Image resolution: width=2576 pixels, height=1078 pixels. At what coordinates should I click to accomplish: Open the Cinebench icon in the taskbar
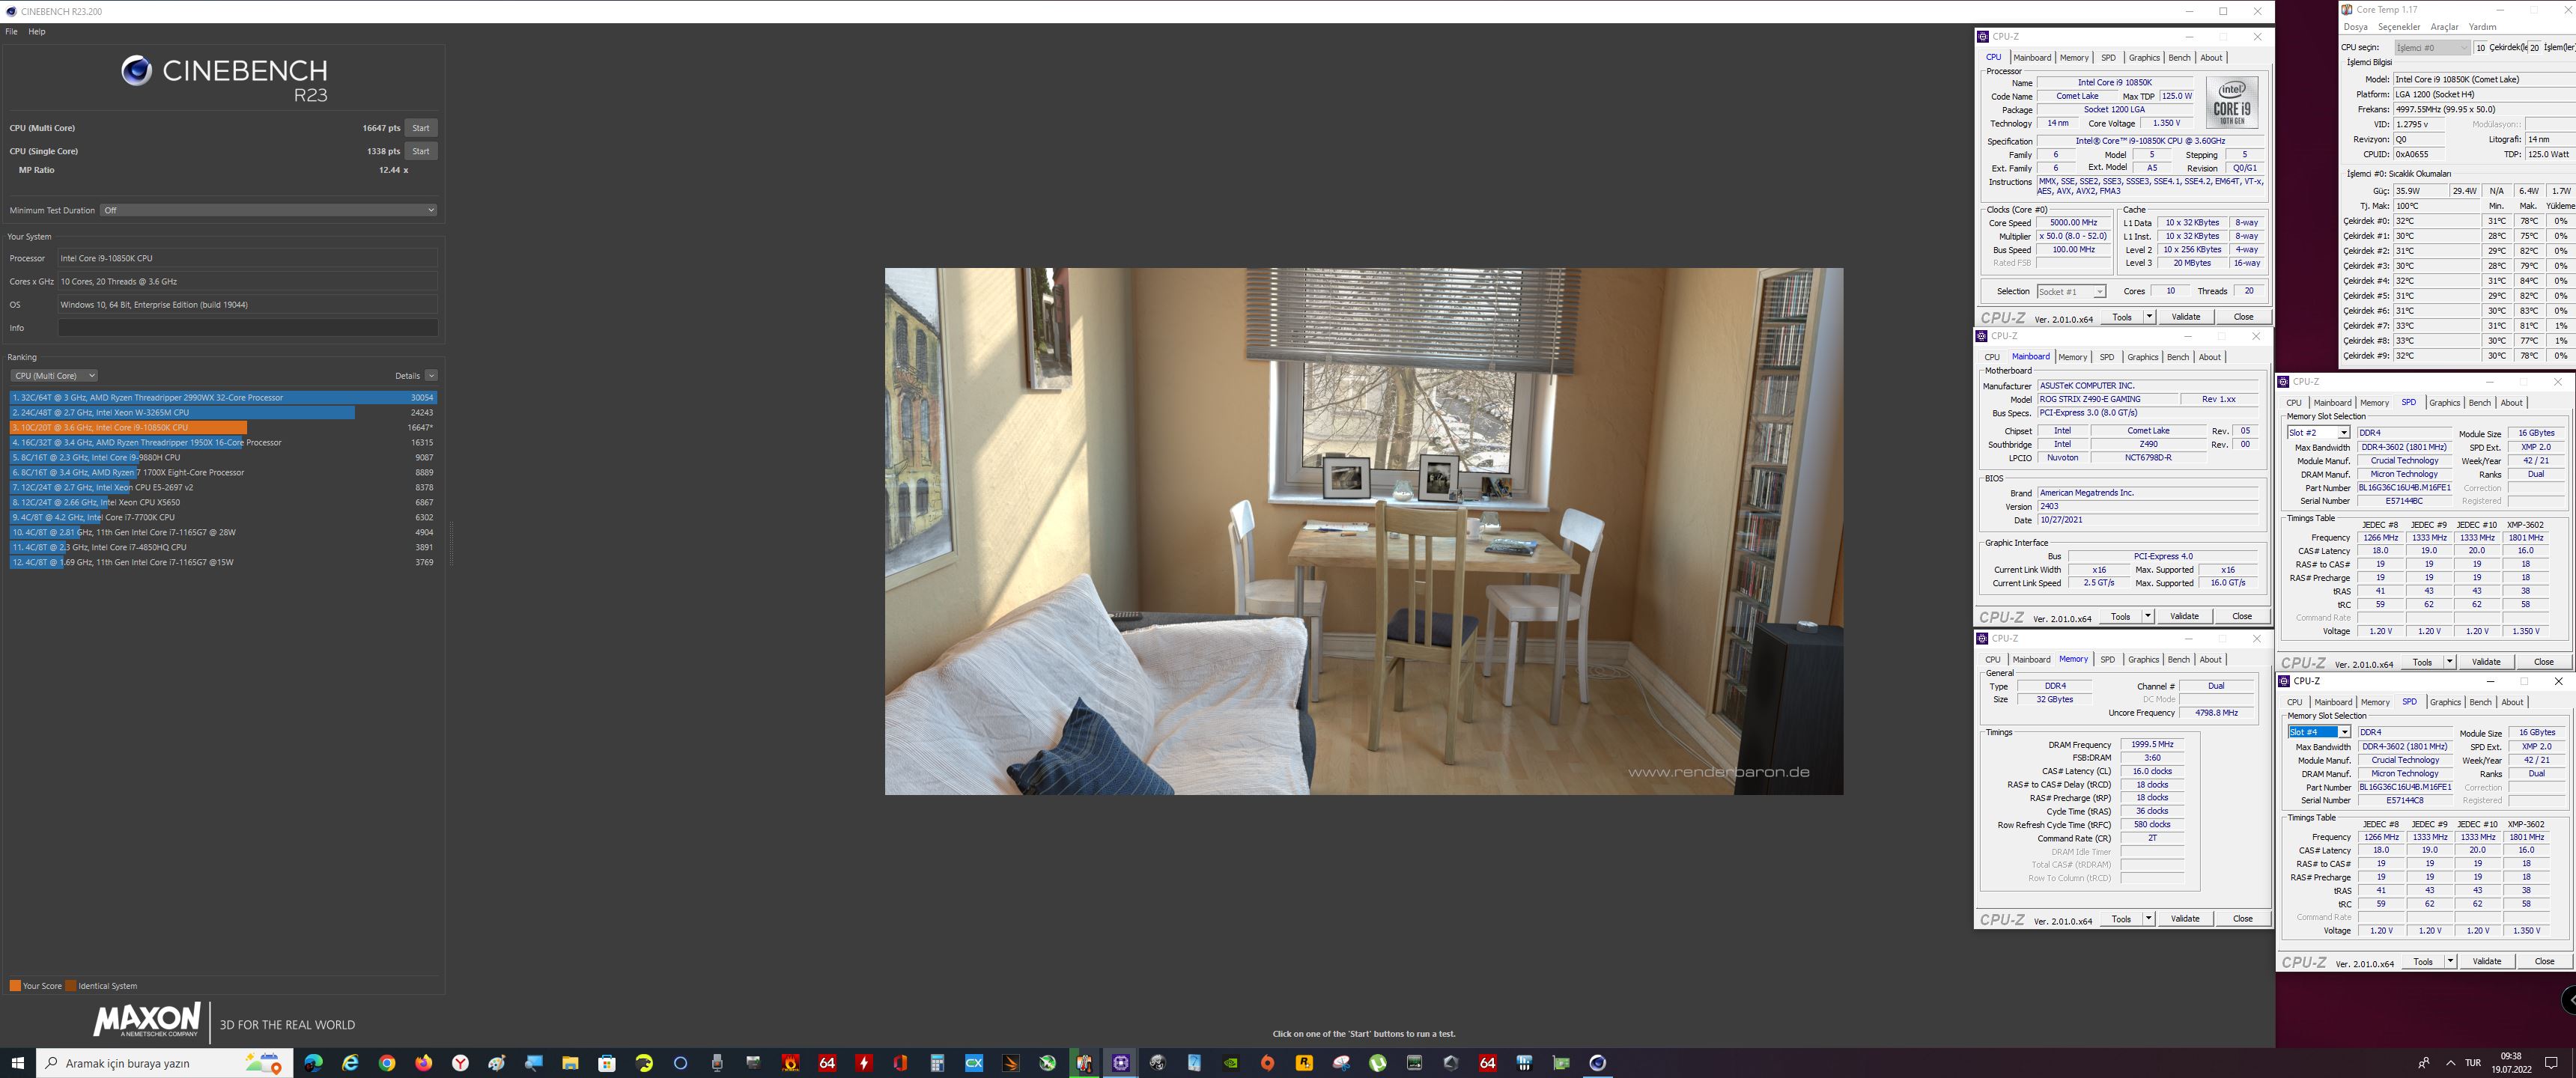[1597, 1063]
